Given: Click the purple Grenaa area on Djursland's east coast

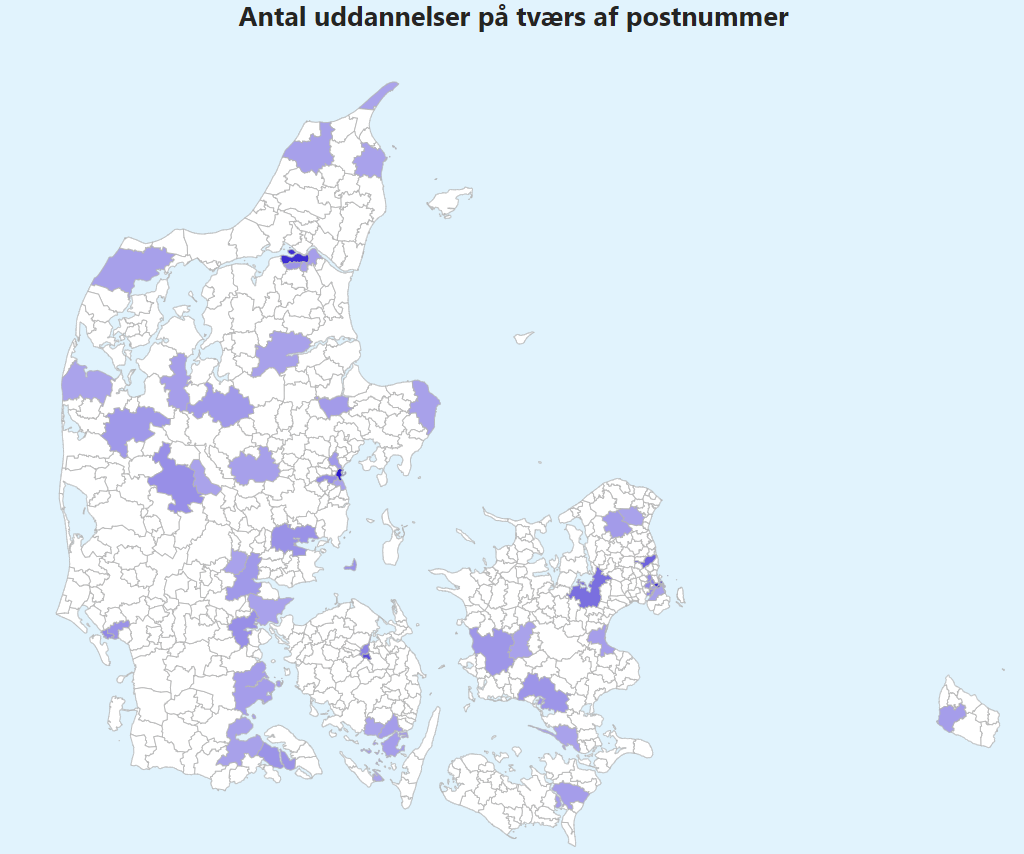Looking at the screenshot, I should (x=425, y=406).
